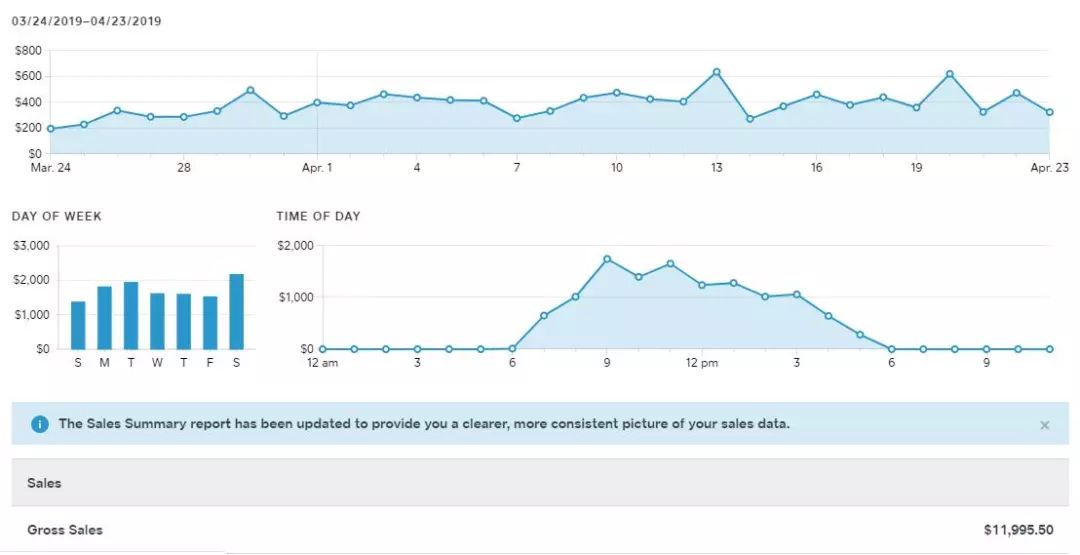Open the Gross Sales row label

[x=65, y=530]
